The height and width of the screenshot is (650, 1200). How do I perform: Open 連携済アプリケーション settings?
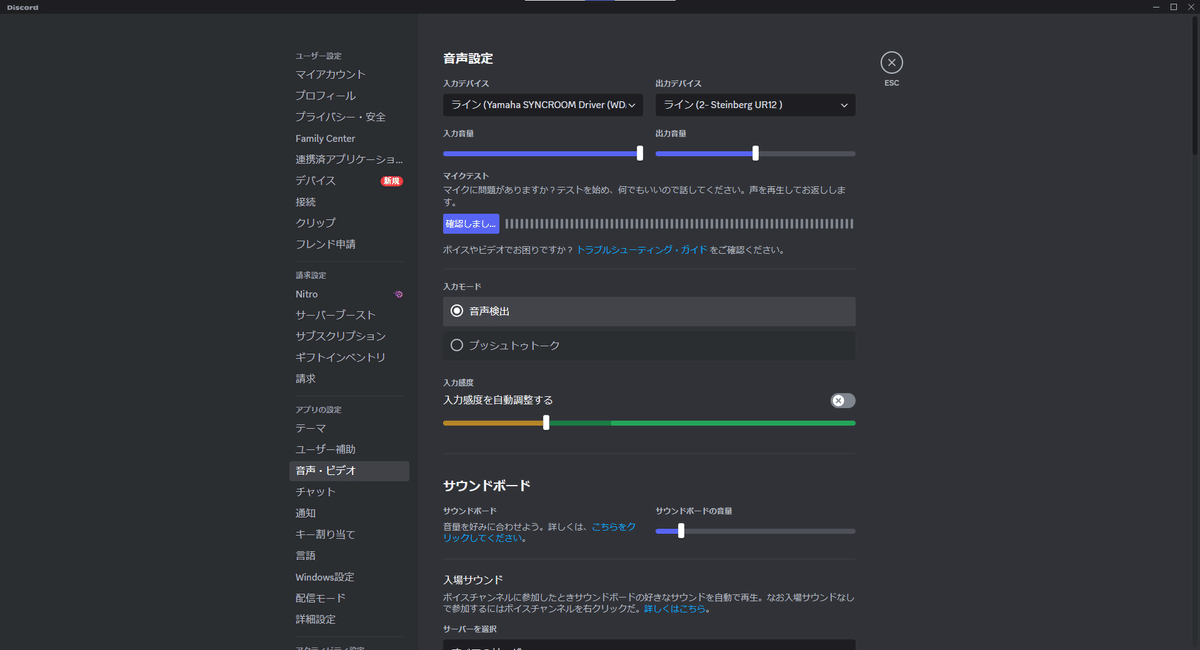[349, 159]
